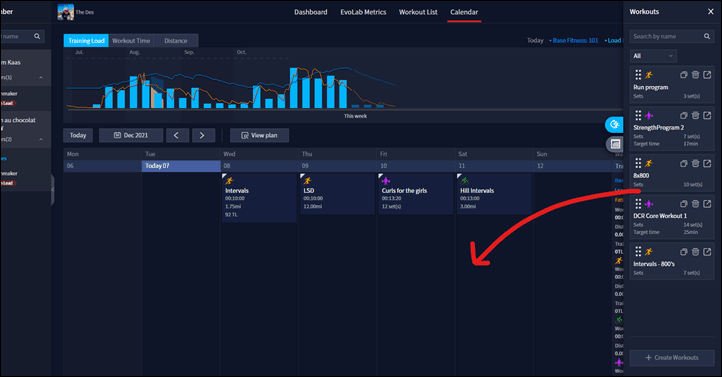Trash the StrengthProgram 2 workout

click(x=695, y=115)
